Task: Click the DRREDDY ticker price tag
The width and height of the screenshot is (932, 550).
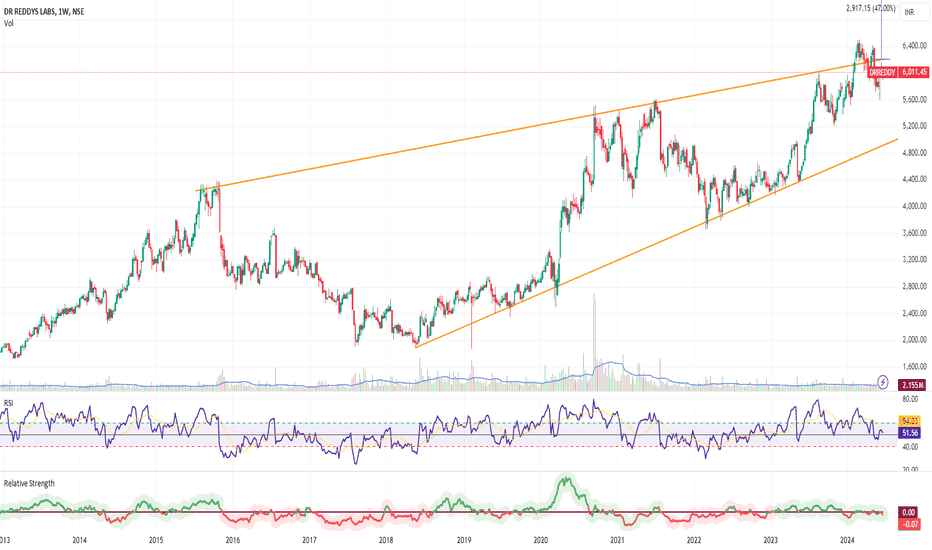Action: point(882,72)
